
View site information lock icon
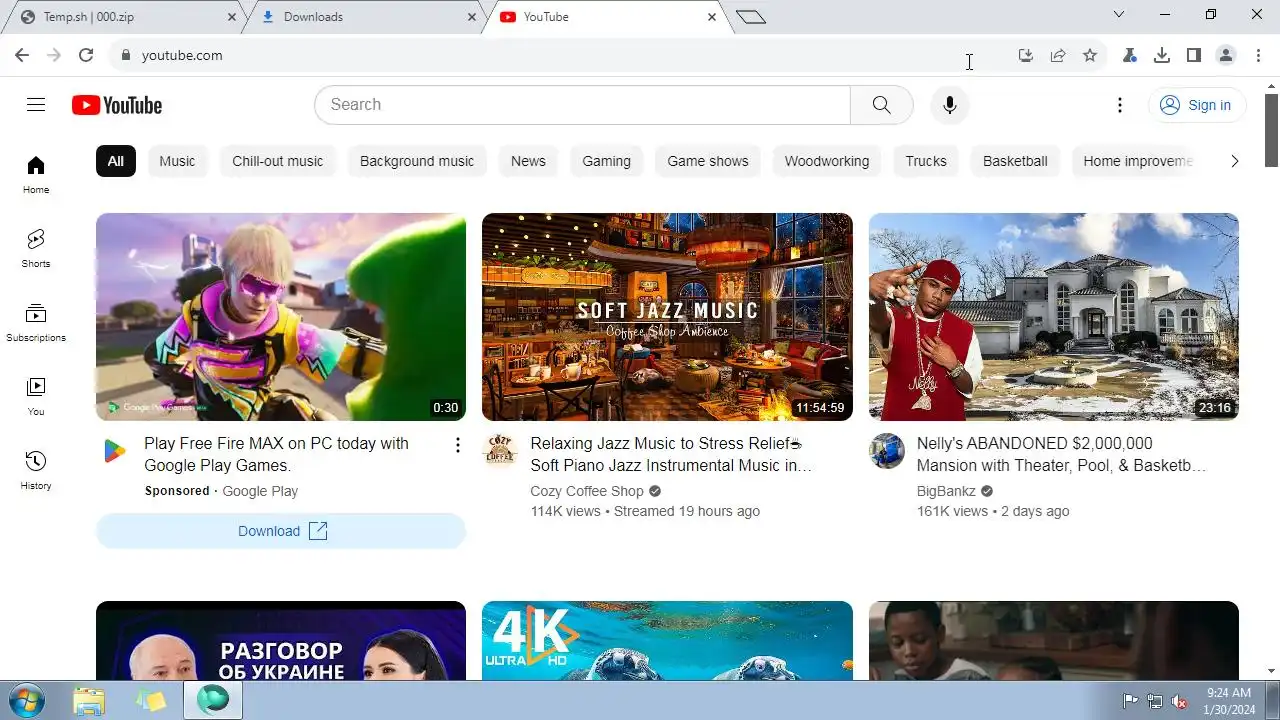tap(125, 55)
